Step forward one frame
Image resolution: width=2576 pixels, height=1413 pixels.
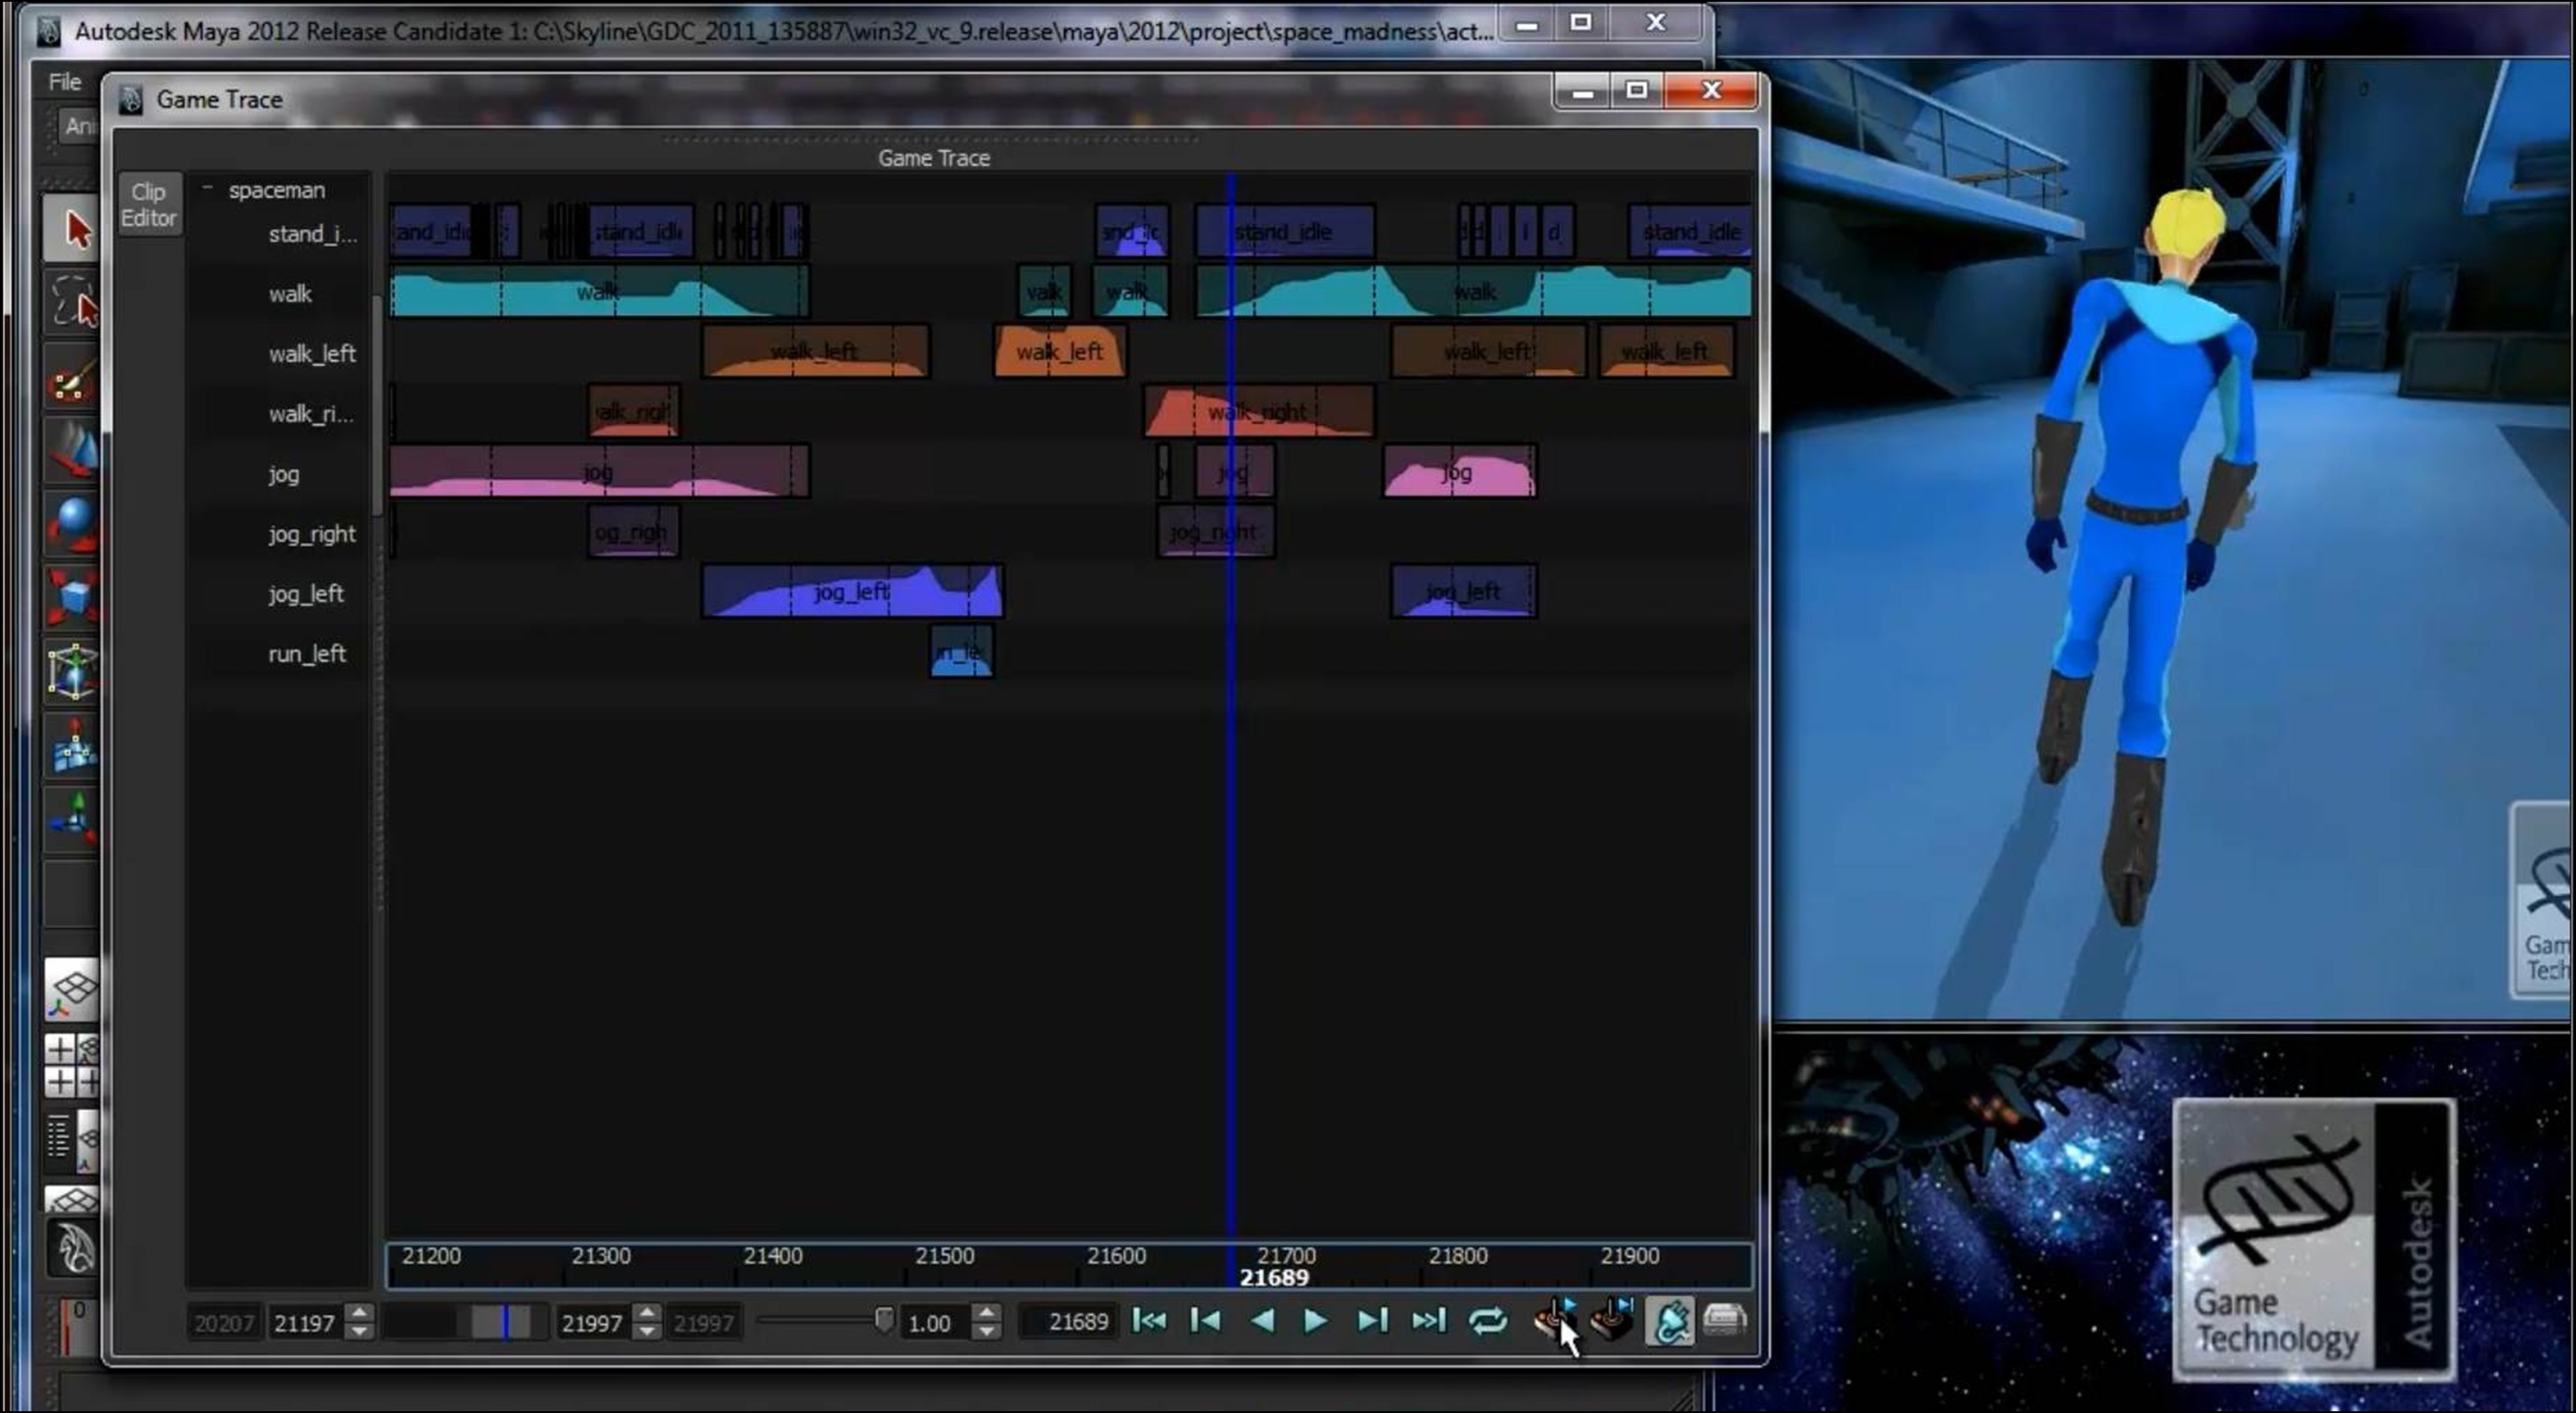(1372, 1321)
